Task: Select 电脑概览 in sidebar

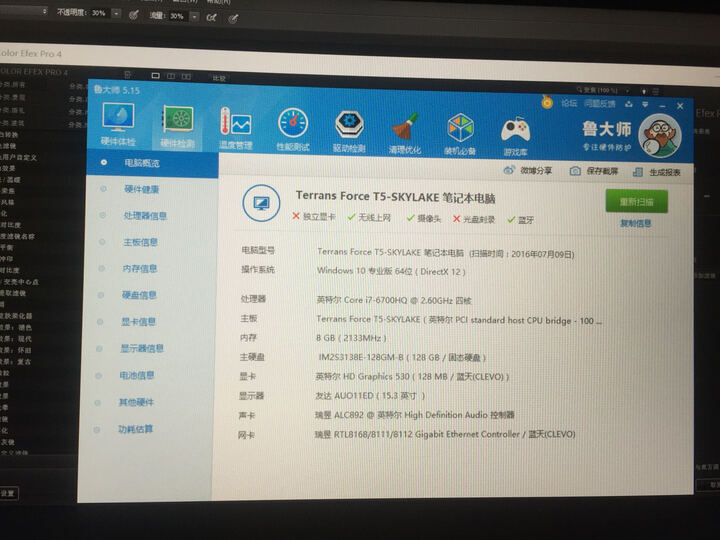Action: pos(152,163)
